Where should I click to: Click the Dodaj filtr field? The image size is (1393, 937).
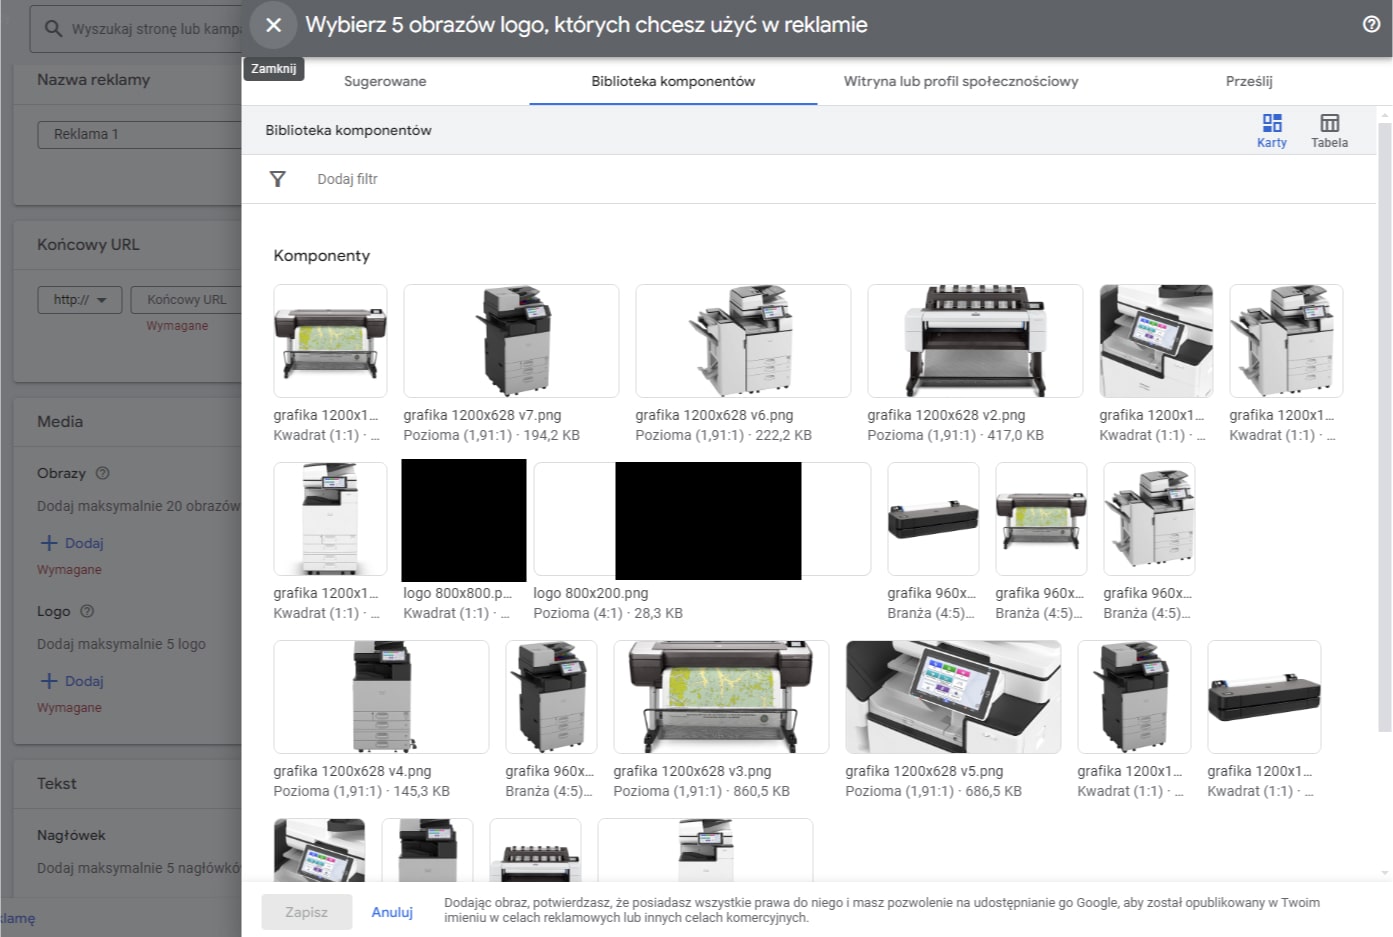pos(347,179)
